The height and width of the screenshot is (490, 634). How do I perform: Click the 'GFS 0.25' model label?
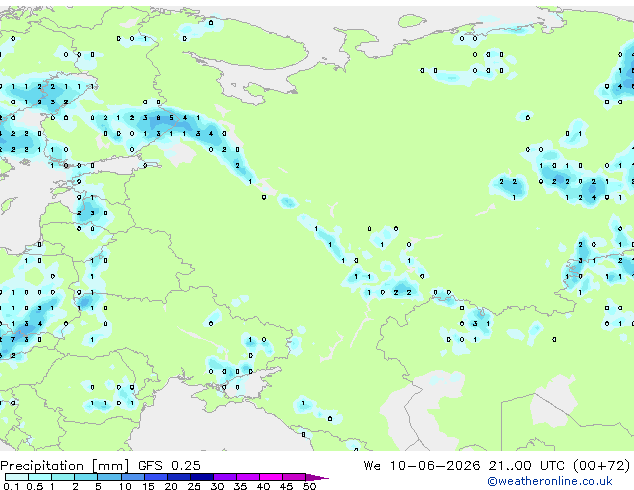coord(169,466)
